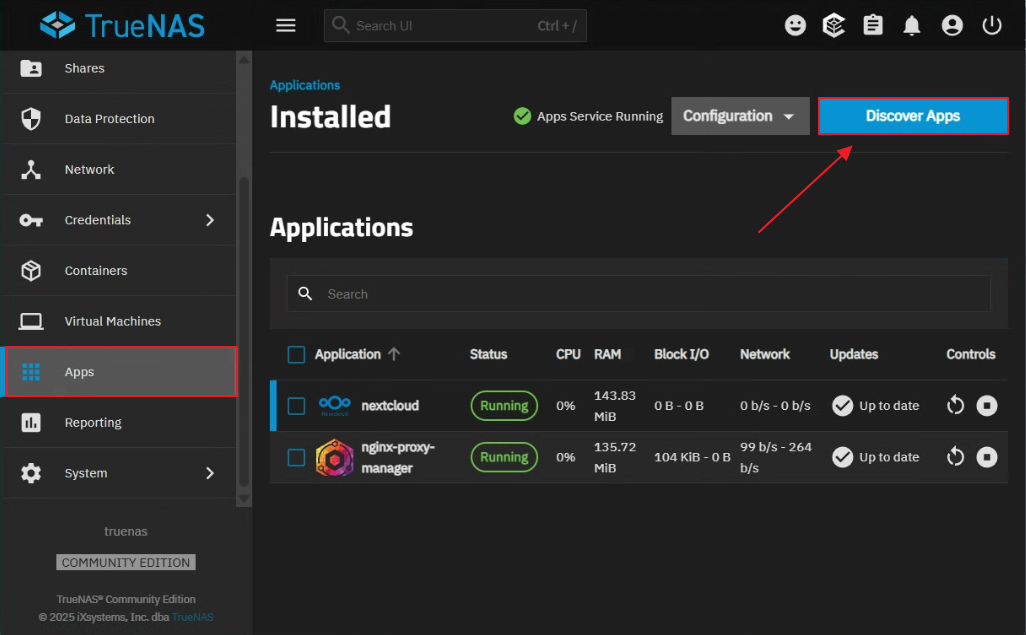Screen dimensions: 1026x635
Task: Click the Shares folder icon
Action: point(31,68)
